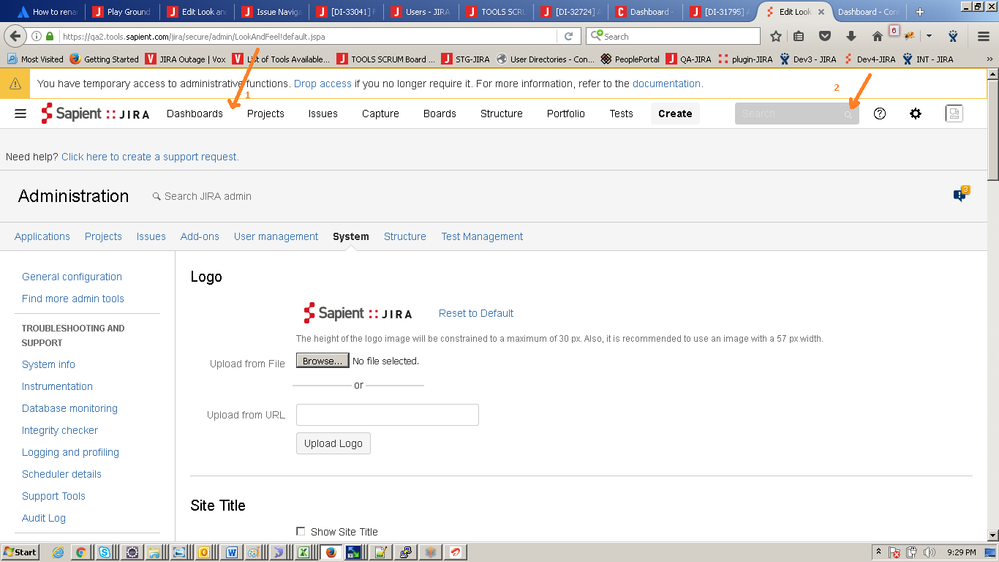Open Audit Log in the sidebar
Image resolution: width=999 pixels, height=562 pixels.
coord(44,519)
